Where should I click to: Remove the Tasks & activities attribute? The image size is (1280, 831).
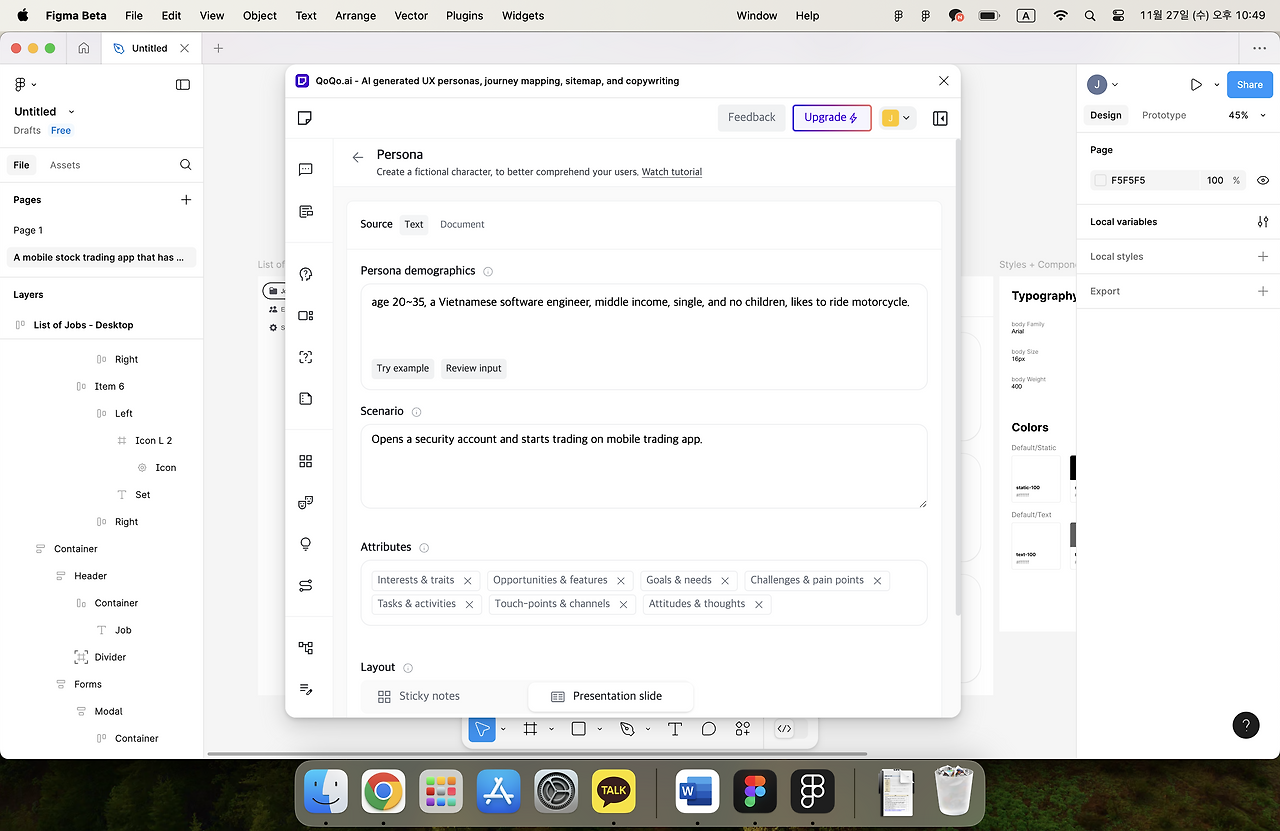469,605
